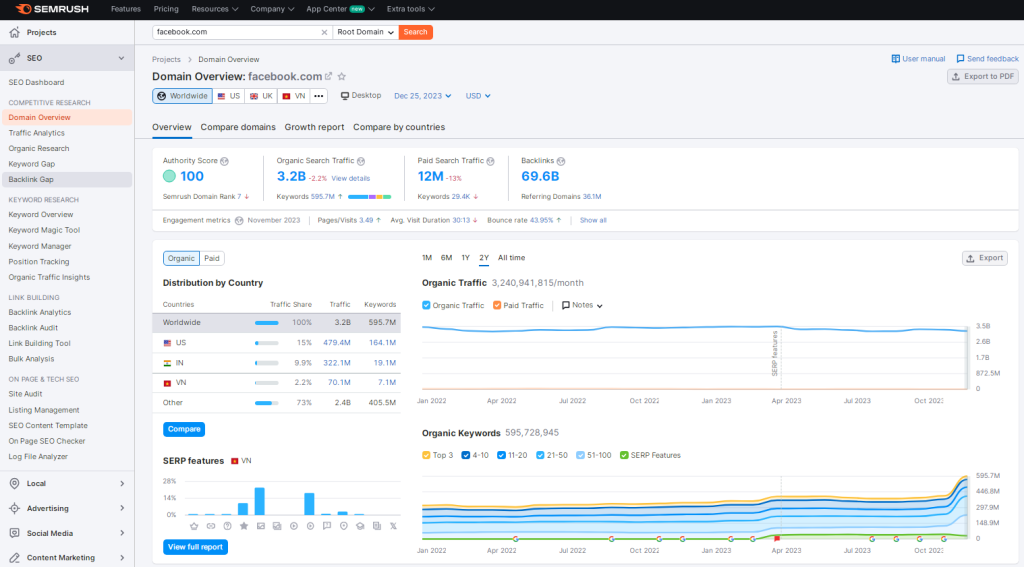Click Engagement metrics info icon

click(239, 221)
